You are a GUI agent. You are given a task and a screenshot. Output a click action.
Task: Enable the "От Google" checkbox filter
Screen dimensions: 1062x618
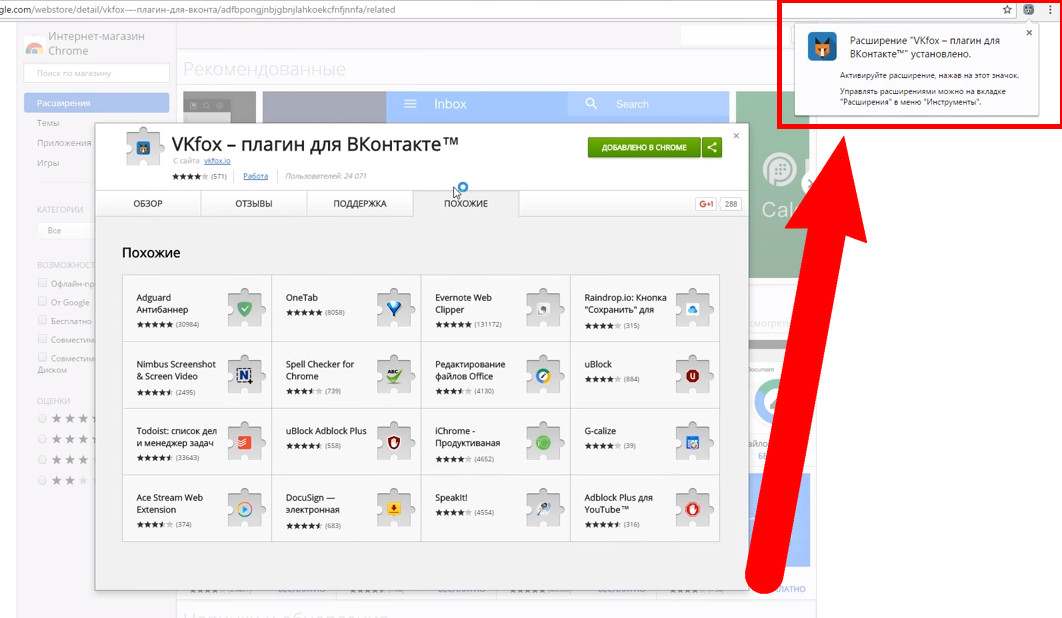[43, 301]
